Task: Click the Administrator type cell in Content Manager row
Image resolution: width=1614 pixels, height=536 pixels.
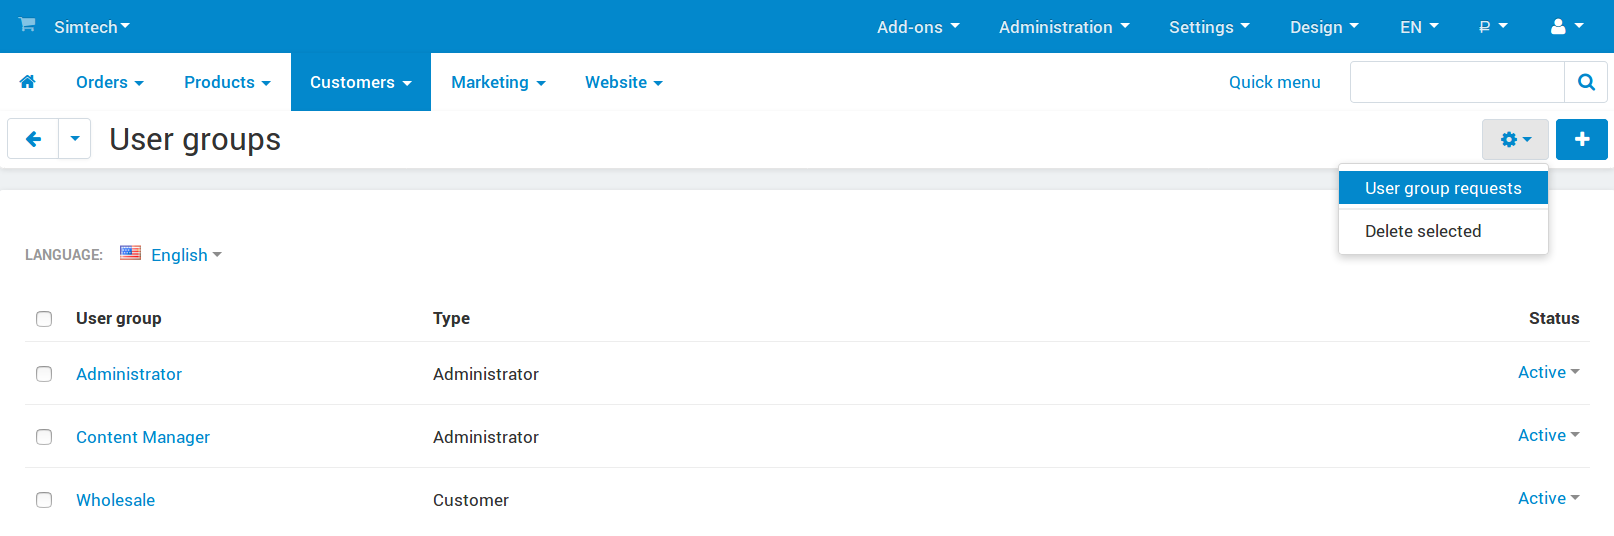Action: (x=485, y=437)
